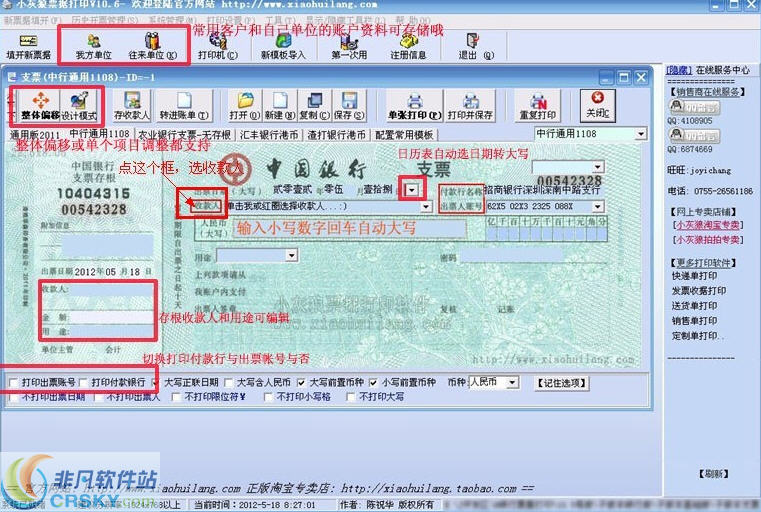This screenshot has height=512, width=761.
Task: Open 我方单位 account settings
Action: (94, 47)
